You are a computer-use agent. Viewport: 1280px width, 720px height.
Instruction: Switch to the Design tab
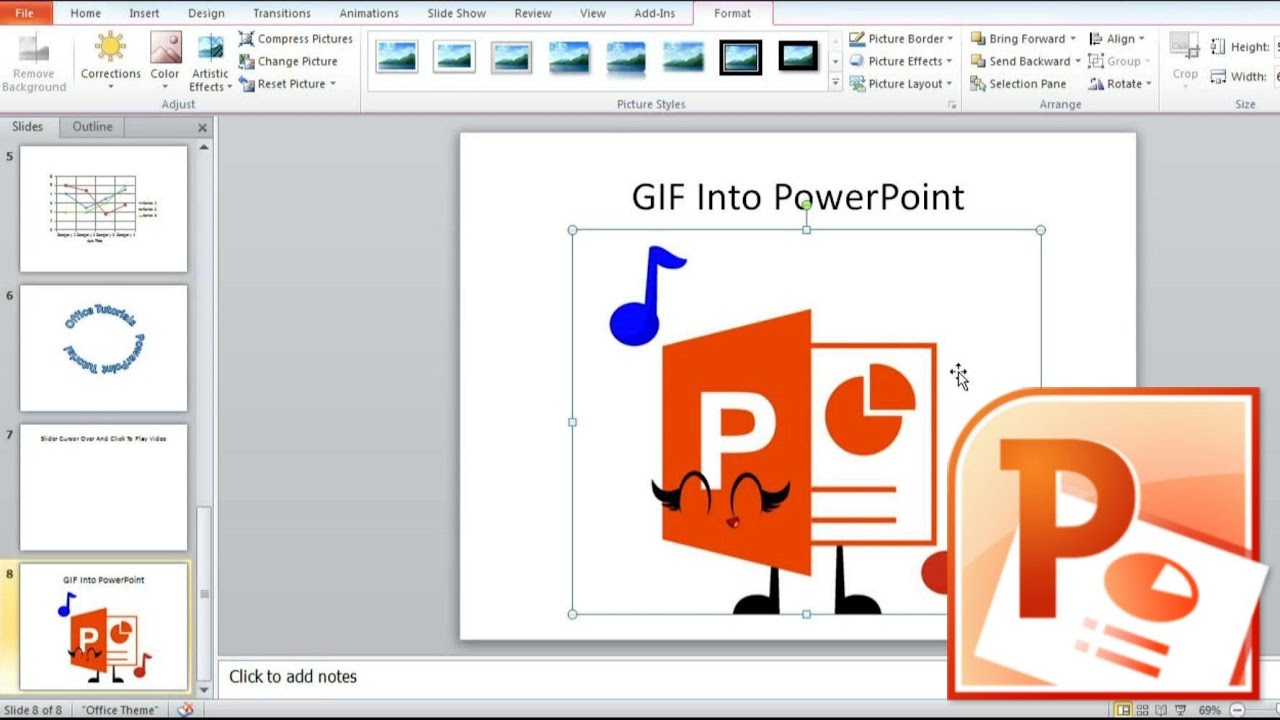point(206,13)
